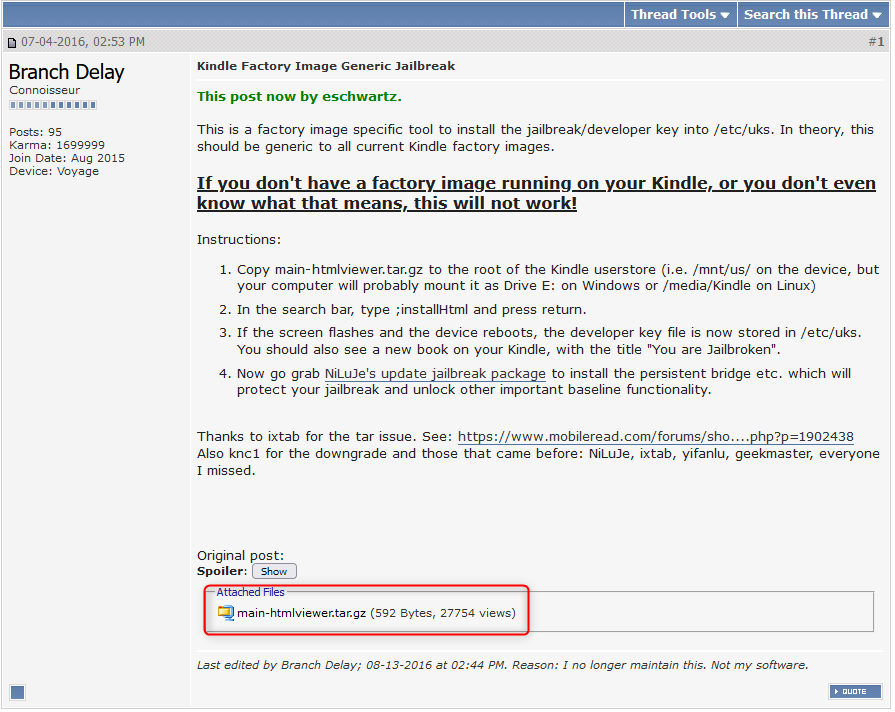Click the 'Connoisseur' user title
895x712 pixels.
[45, 90]
